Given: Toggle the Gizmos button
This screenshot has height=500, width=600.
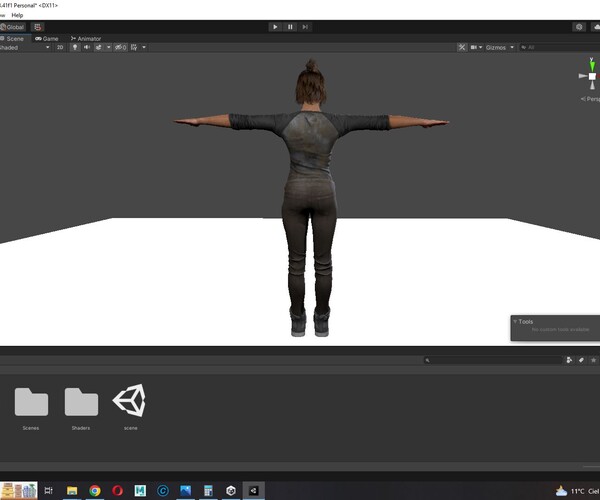Looking at the screenshot, I should click(496, 47).
